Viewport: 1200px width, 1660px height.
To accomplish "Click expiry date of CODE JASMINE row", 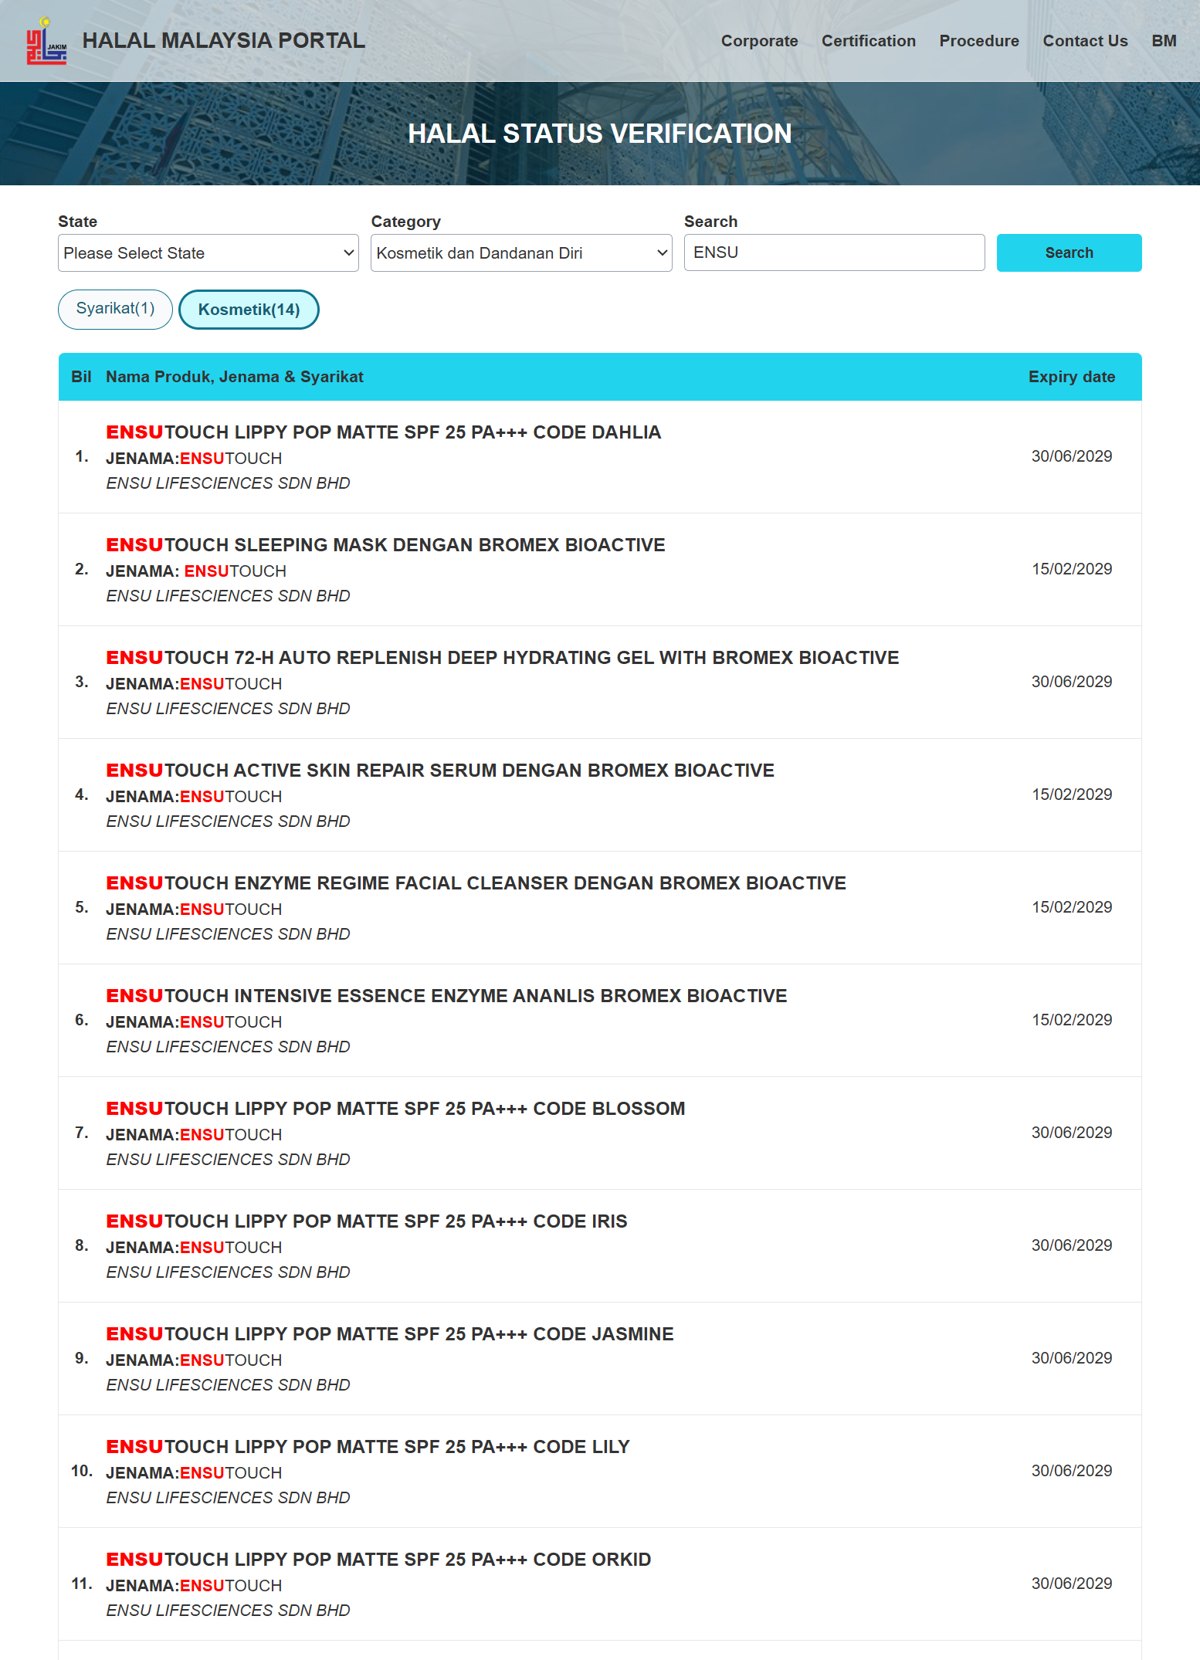I will [x=1071, y=1358].
